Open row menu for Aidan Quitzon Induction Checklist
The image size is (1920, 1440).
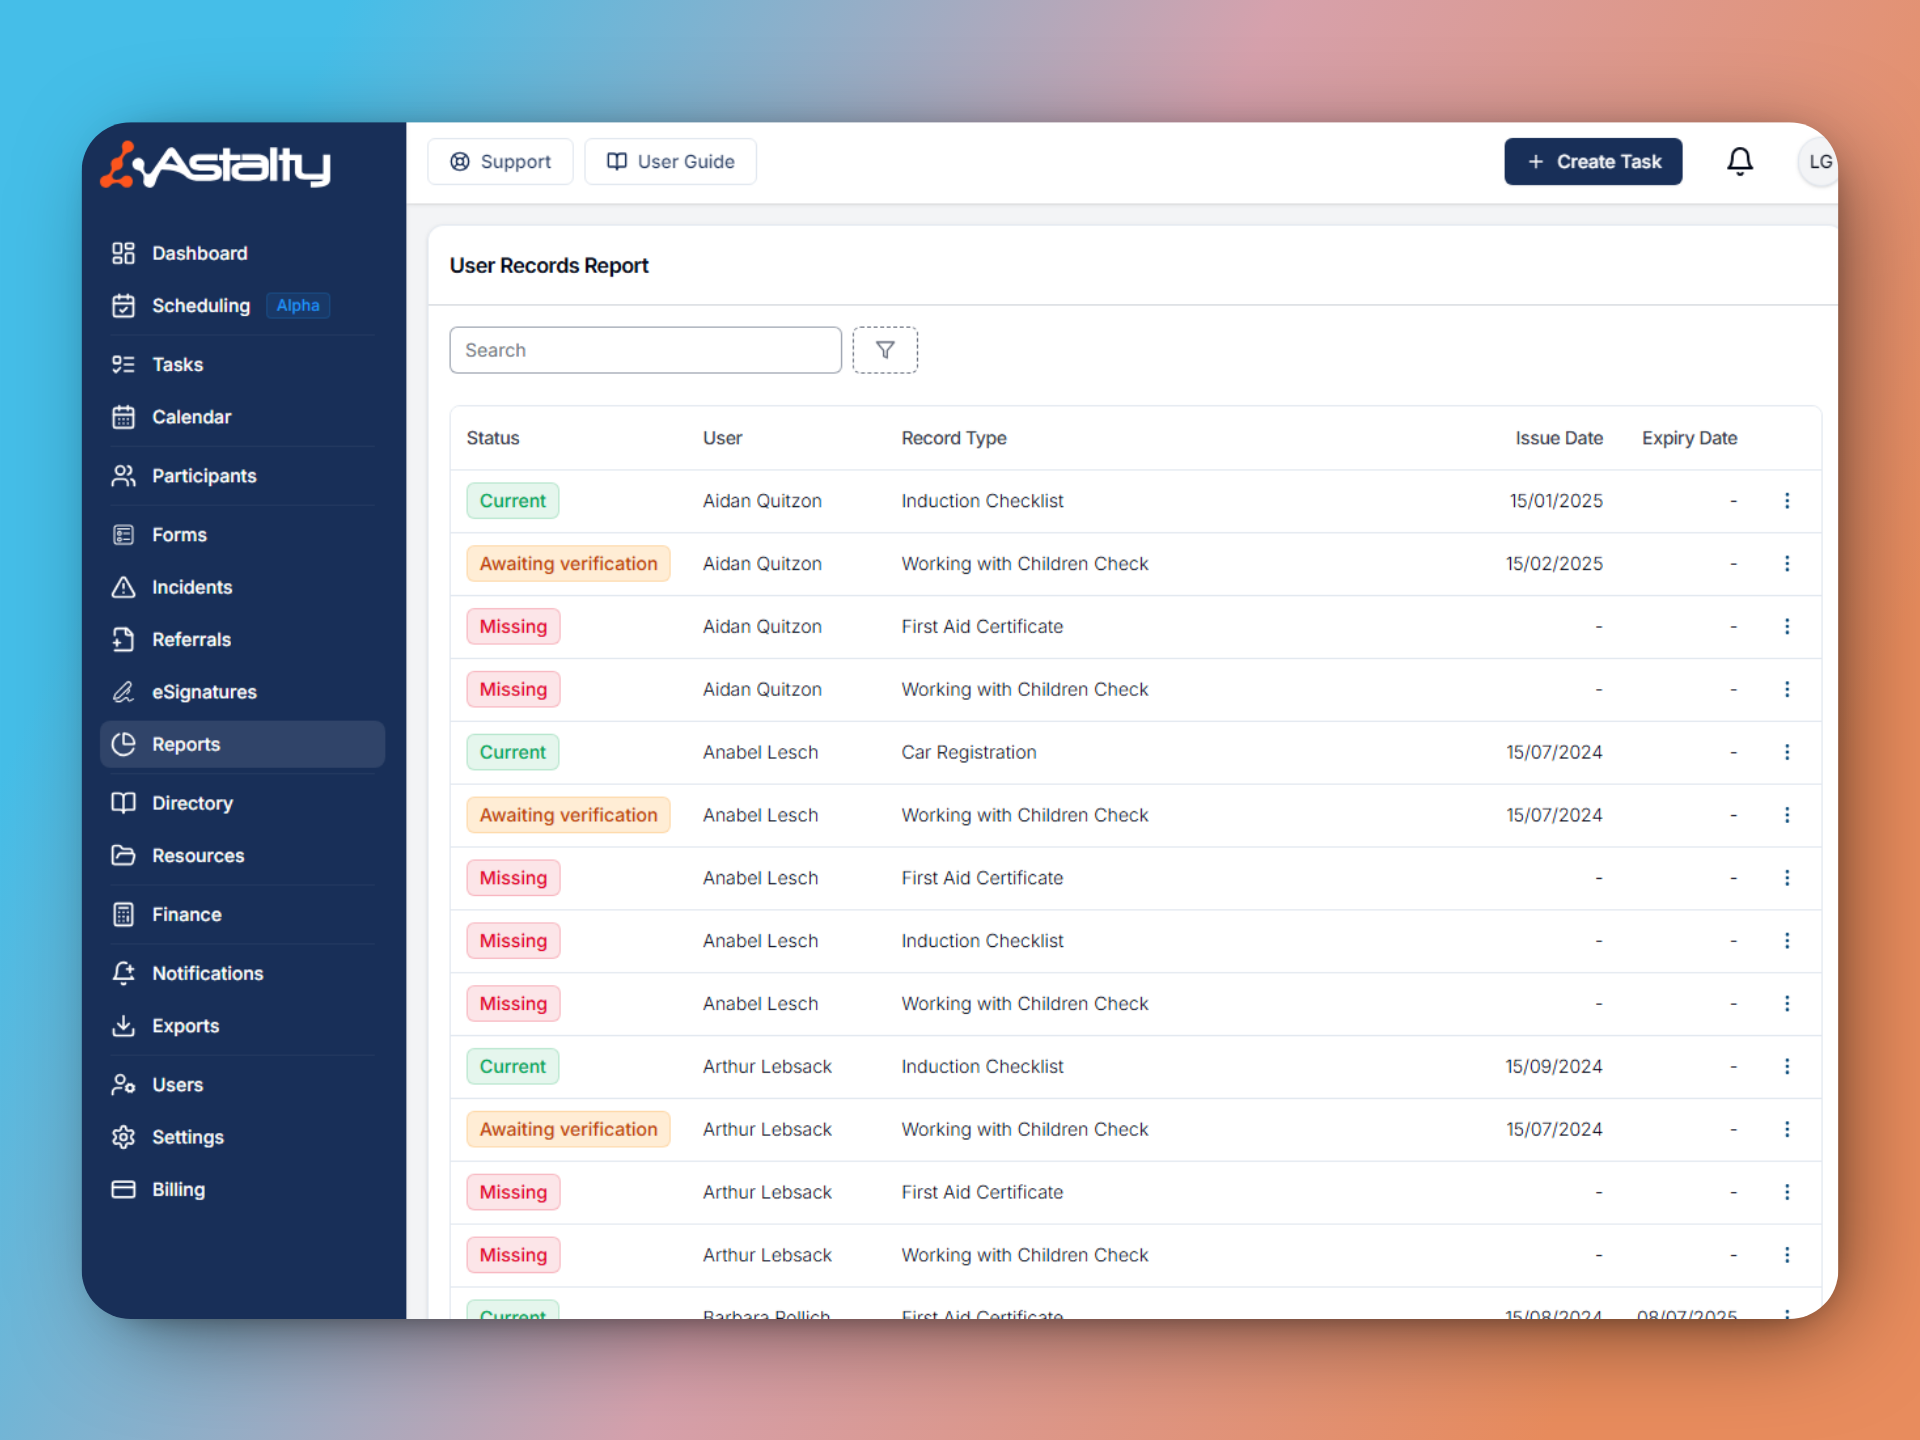pyautogui.click(x=1786, y=501)
